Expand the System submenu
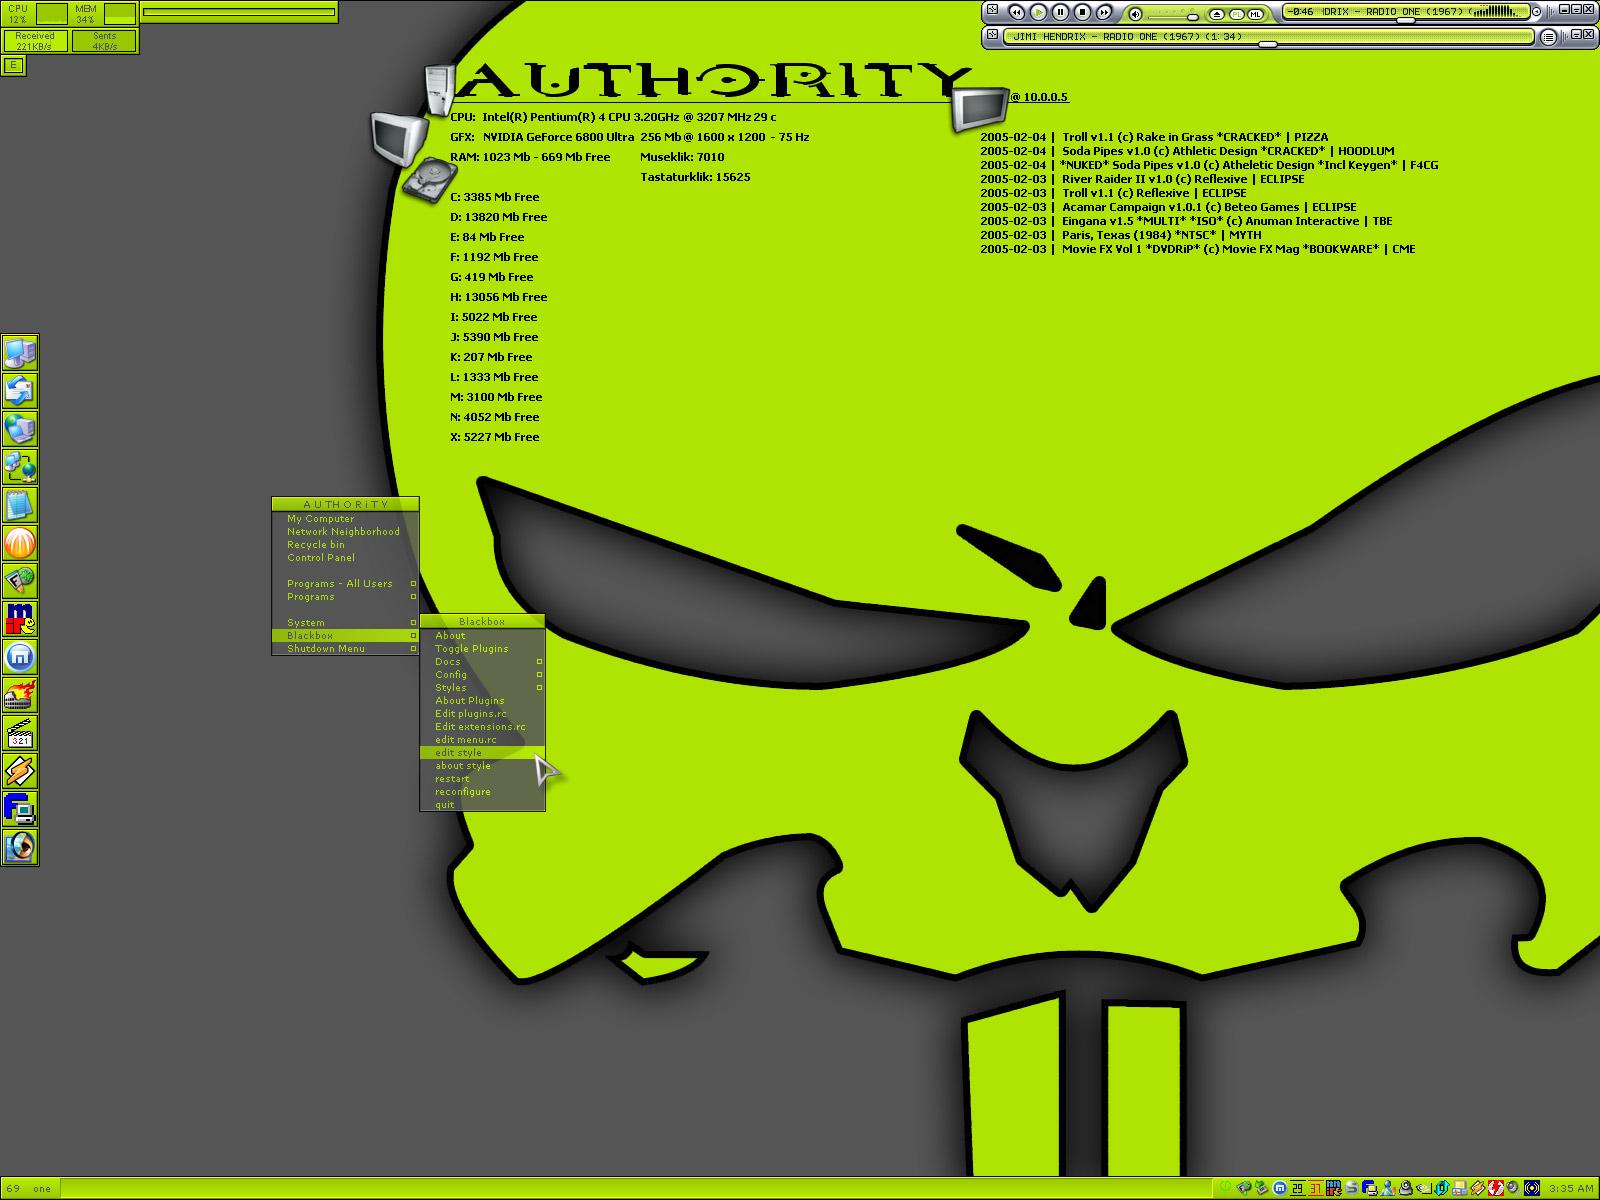The width and height of the screenshot is (1600, 1200). click(x=413, y=622)
